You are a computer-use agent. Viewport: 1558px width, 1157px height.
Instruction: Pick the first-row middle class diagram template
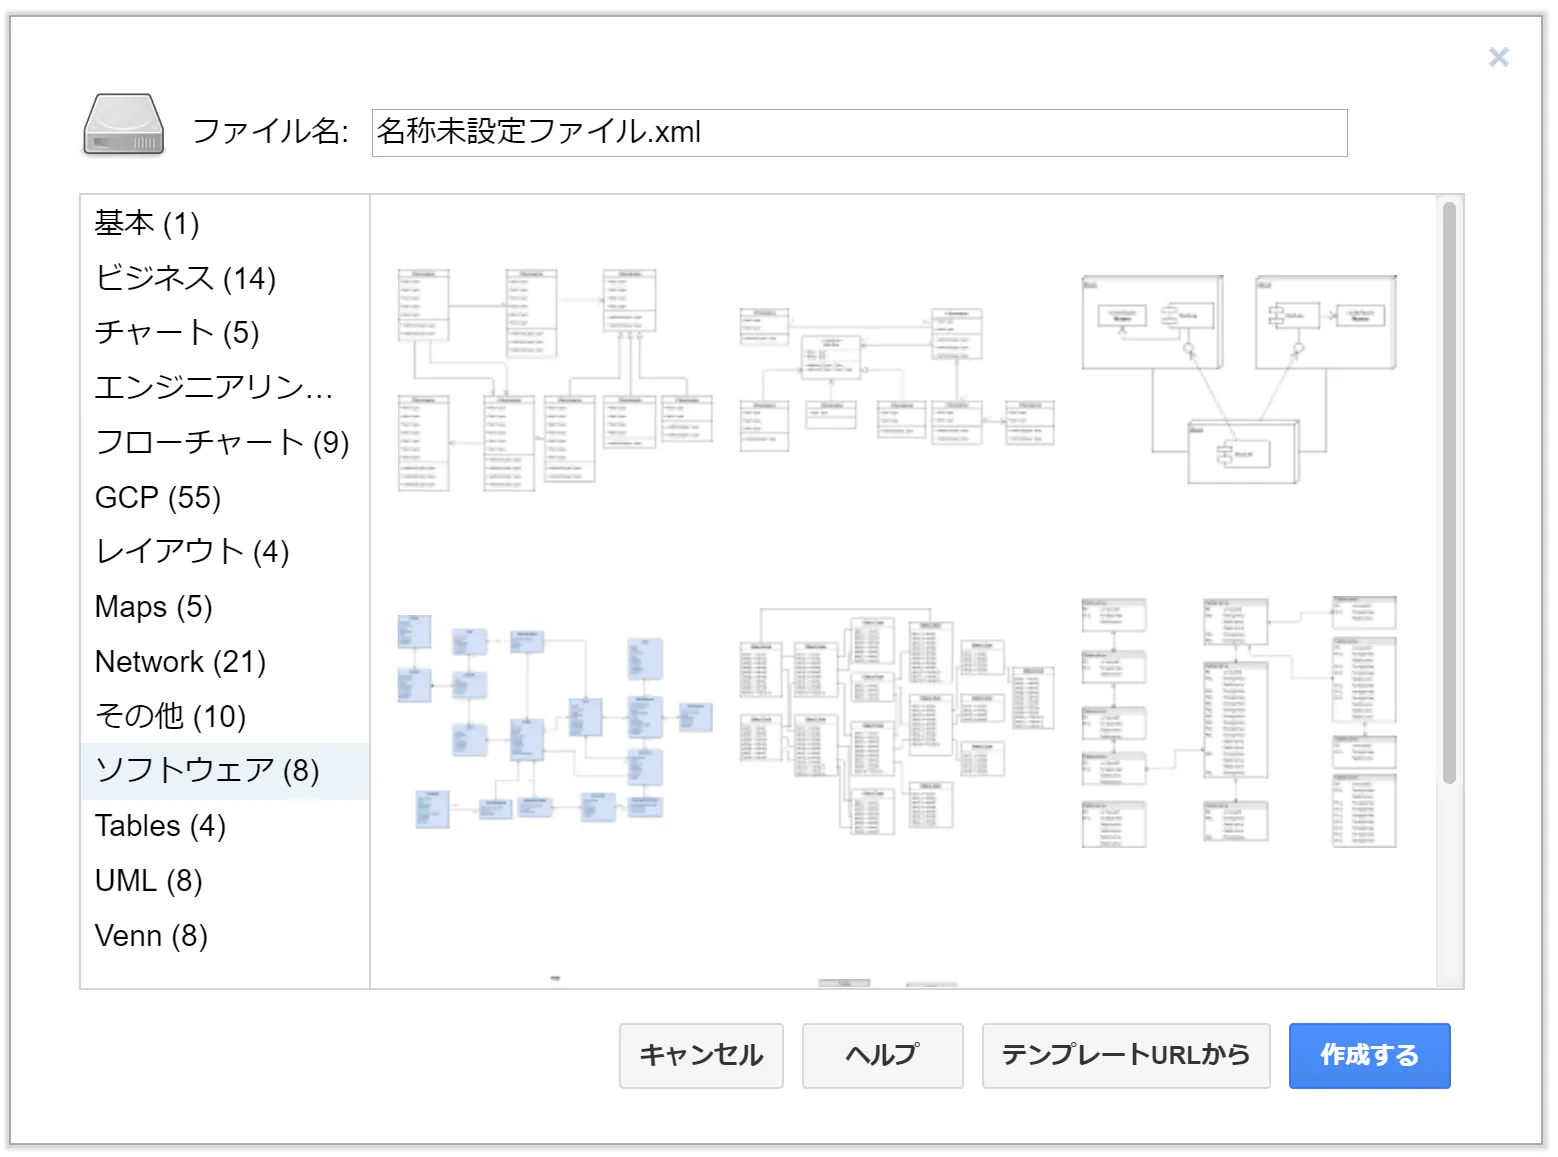[x=897, y=380]
